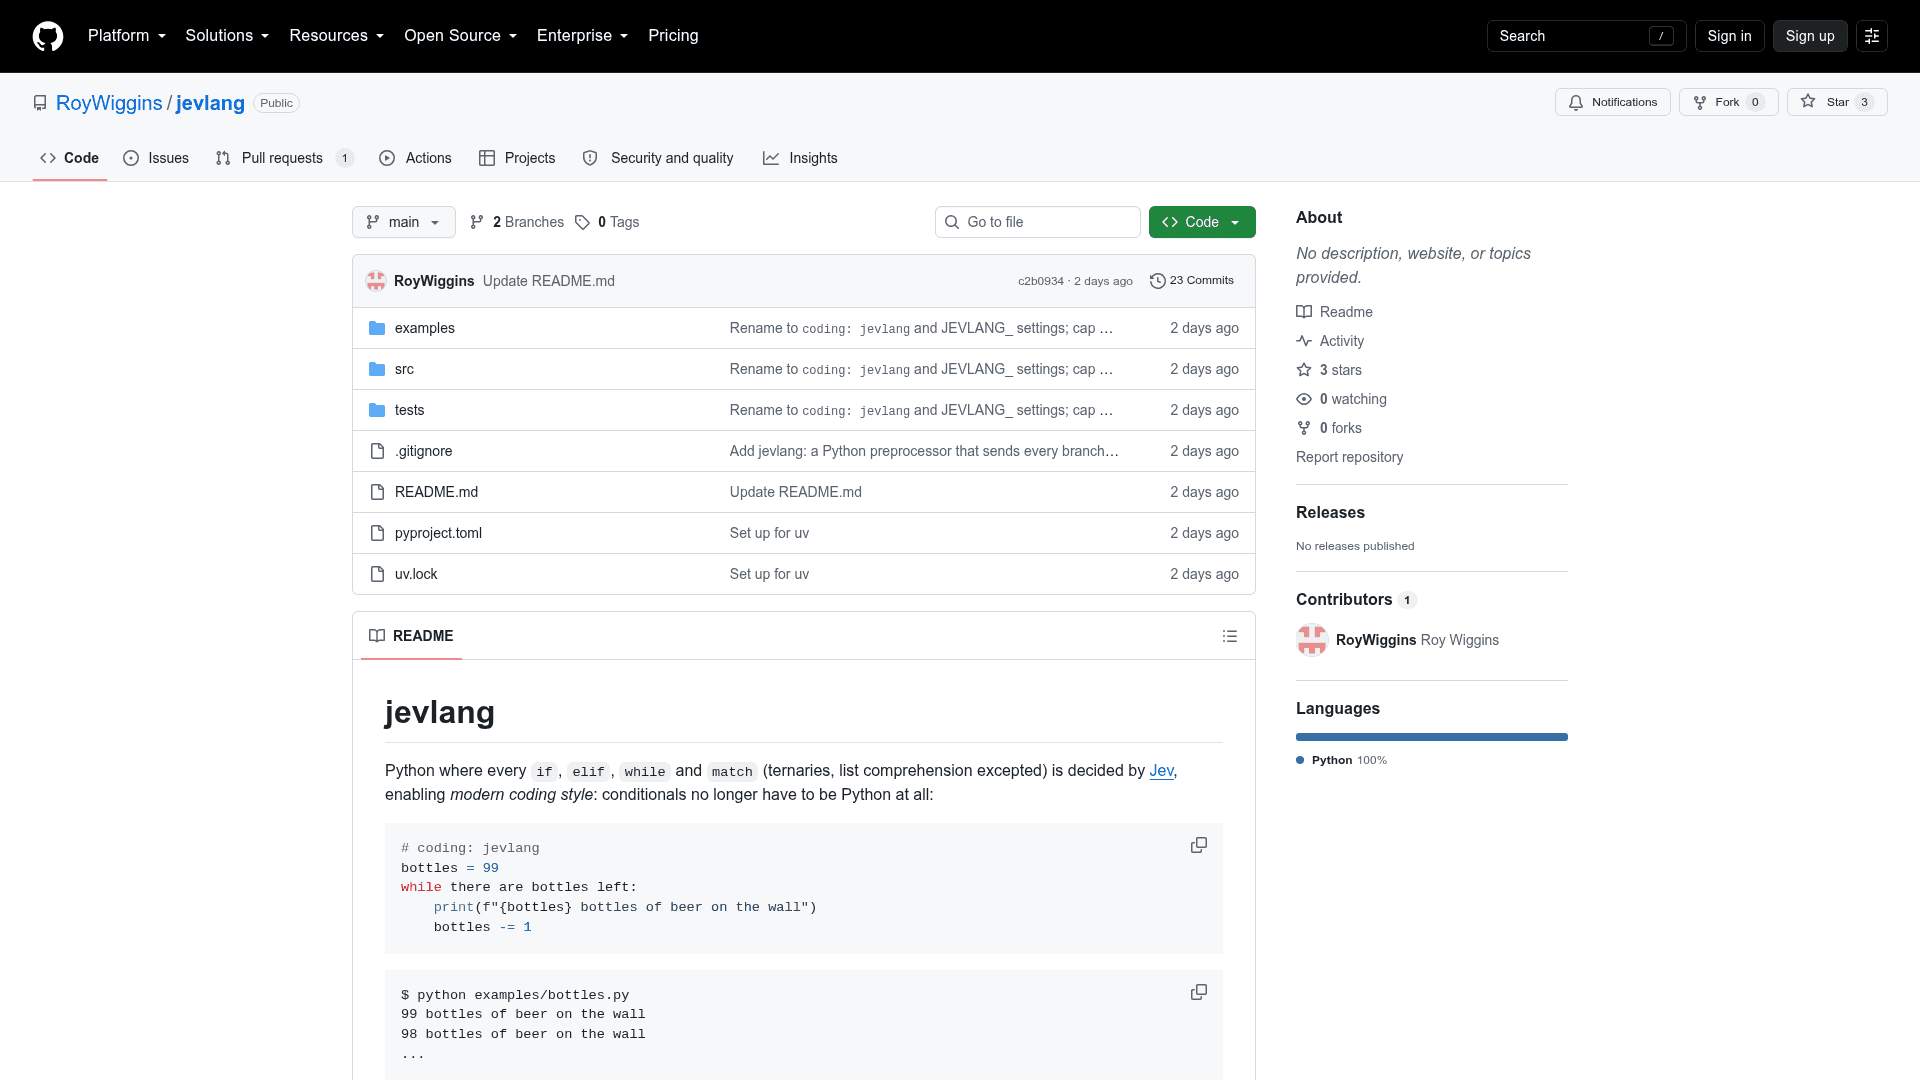Viewport: 1920px width, 1080px height.
Task: Click the Search box in header
Action: point(1586,36)
